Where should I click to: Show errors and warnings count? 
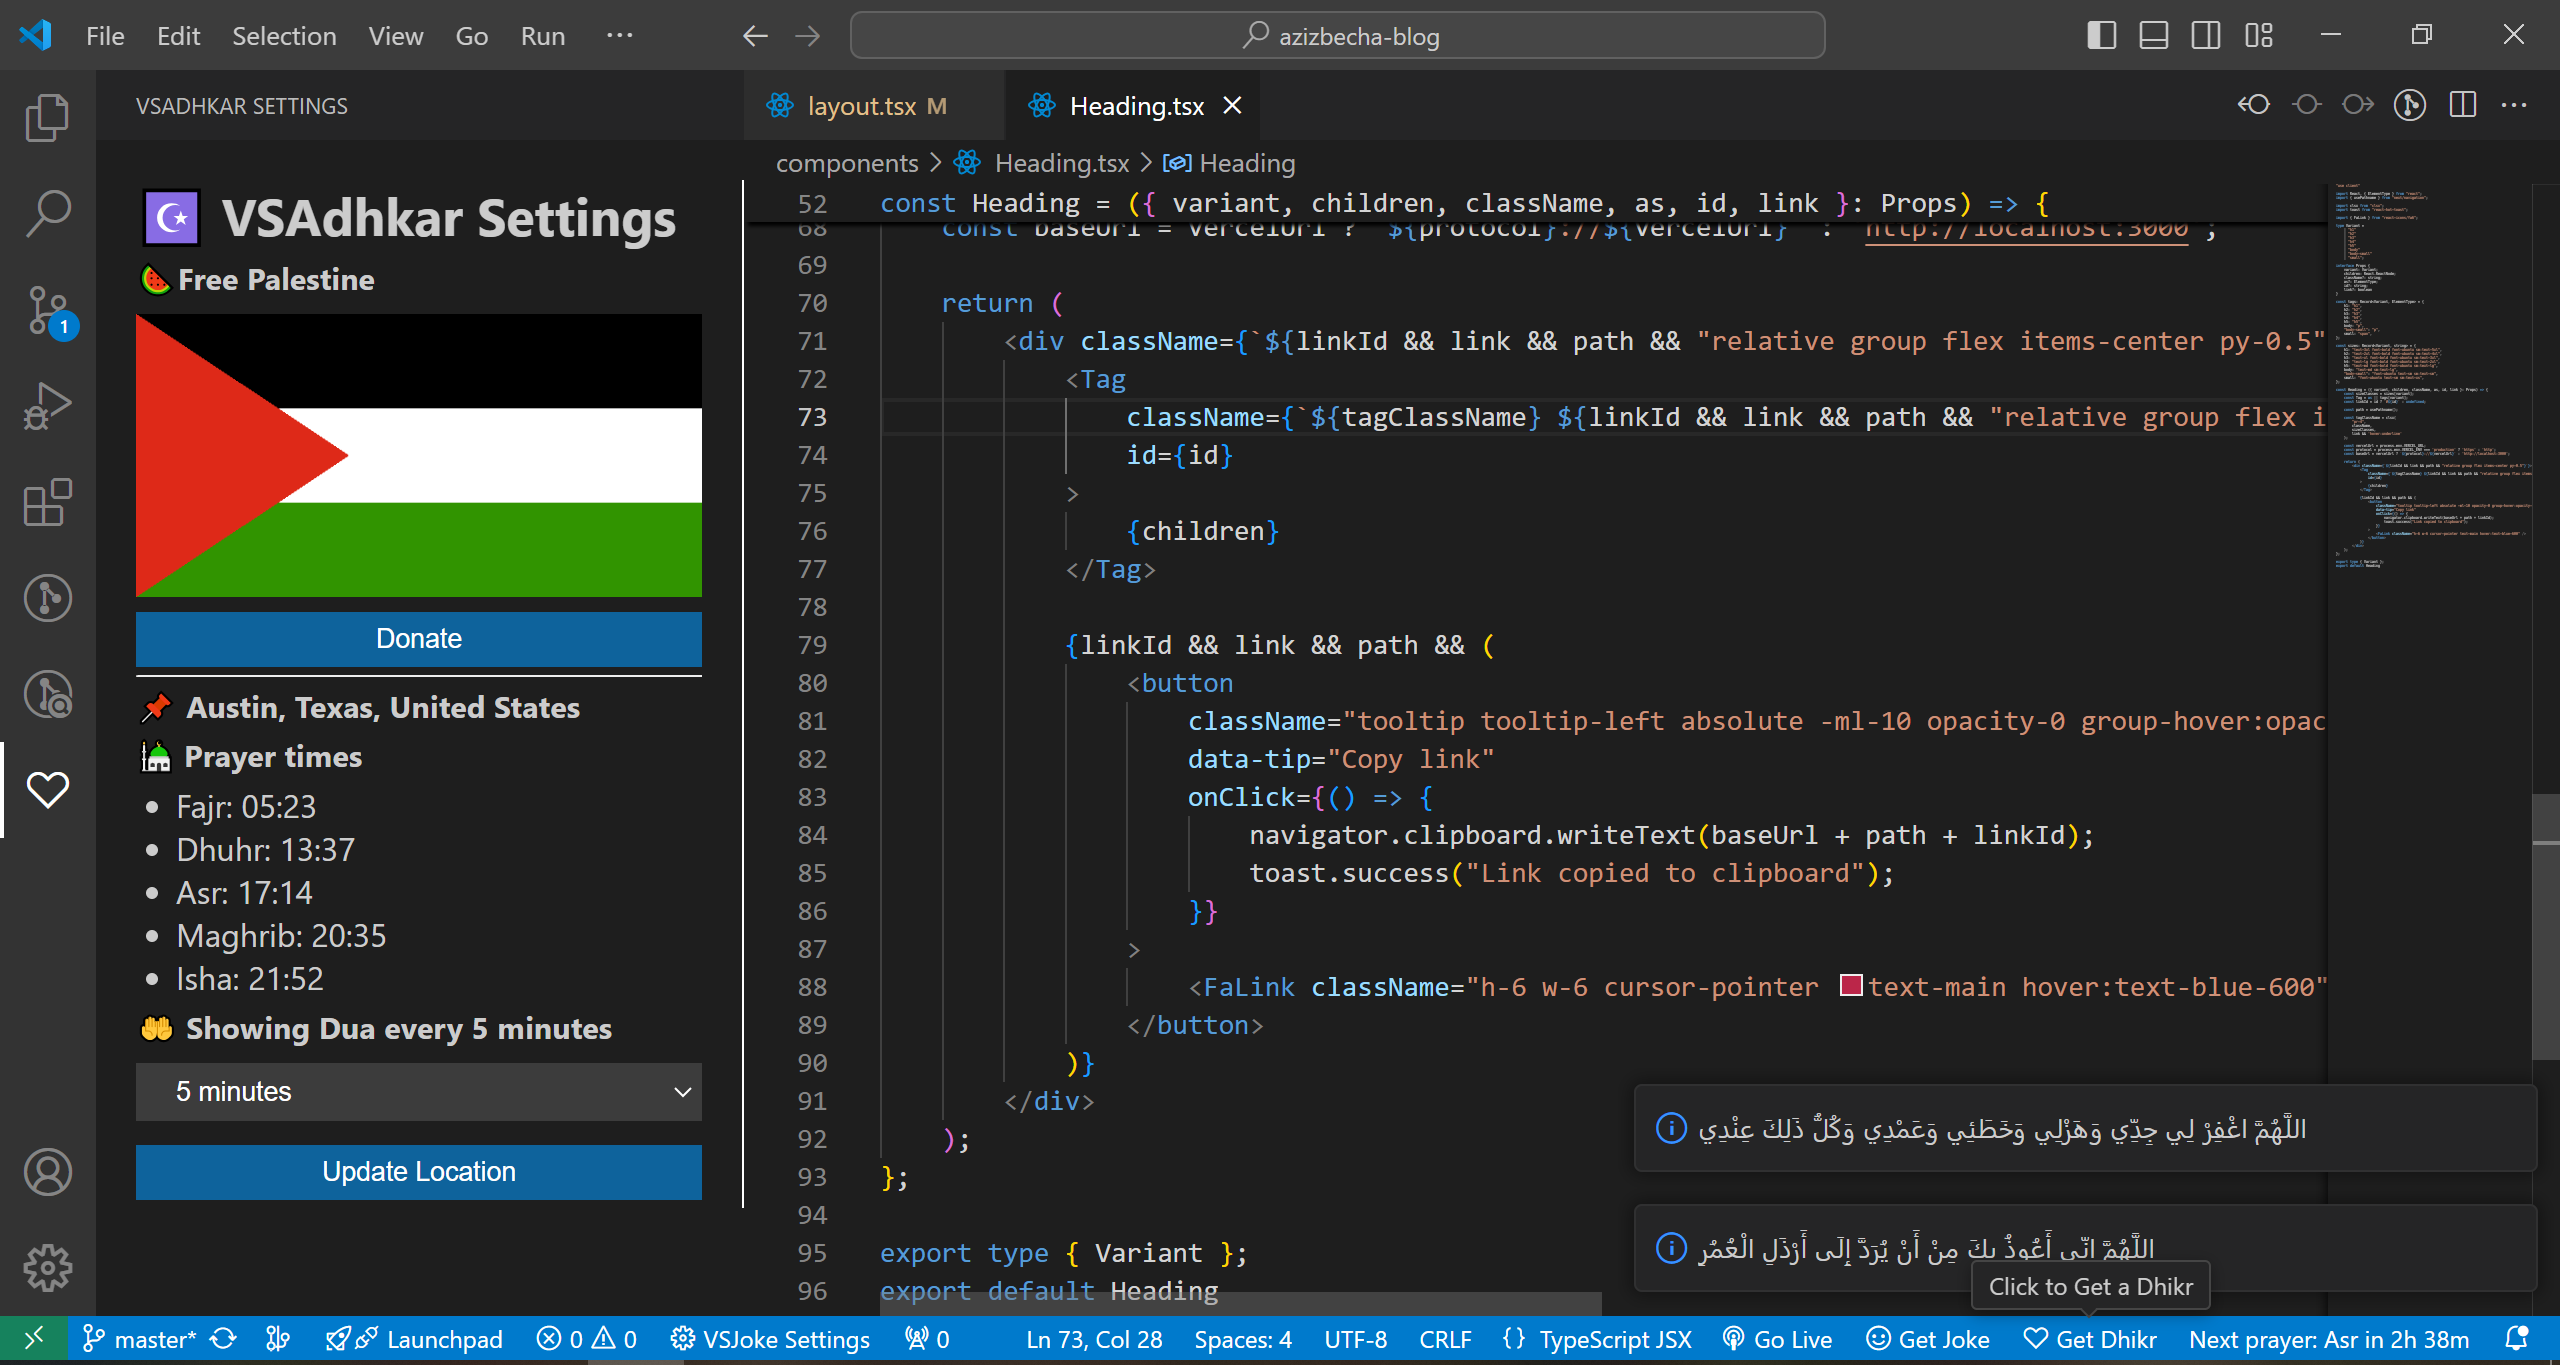click(587, 1339)
